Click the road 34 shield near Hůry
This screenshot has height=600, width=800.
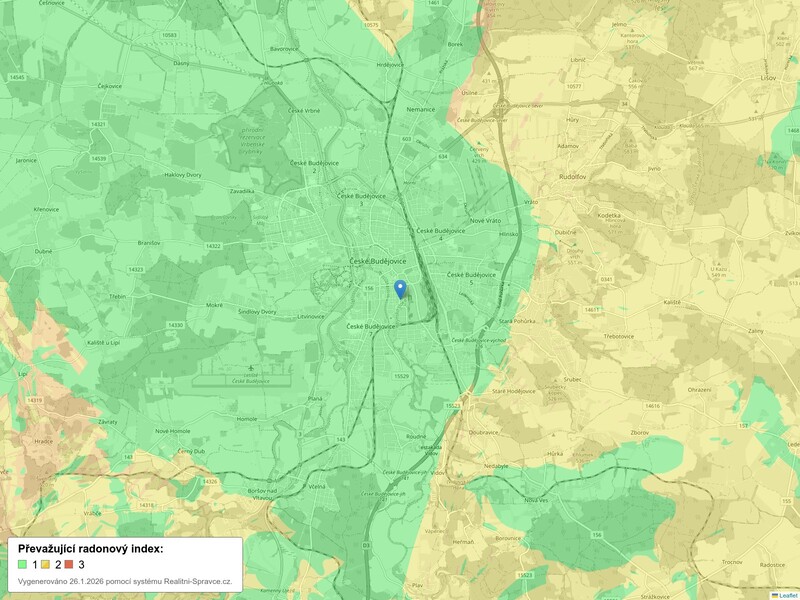pos(623,103)
